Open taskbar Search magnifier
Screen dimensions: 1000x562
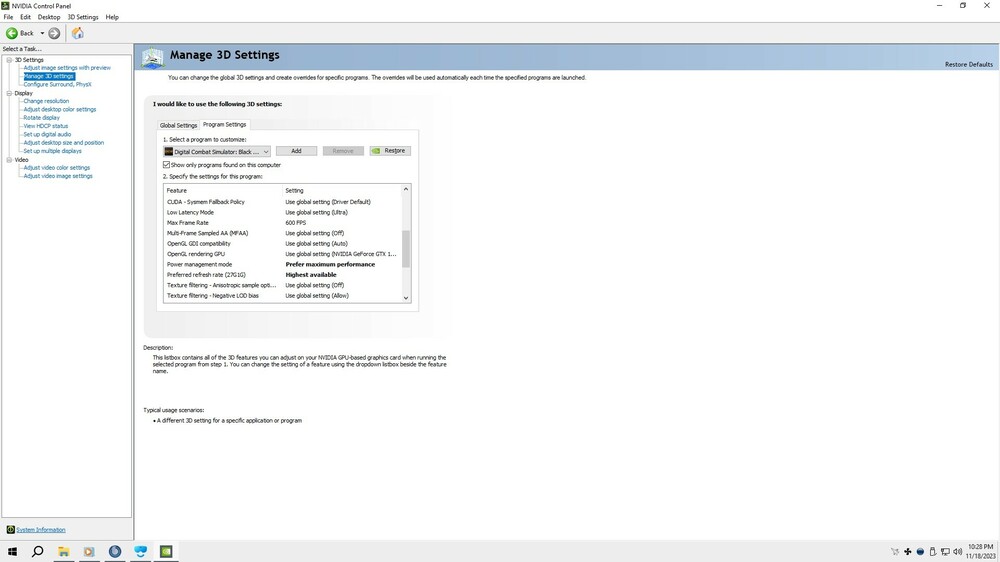[38, 551]
